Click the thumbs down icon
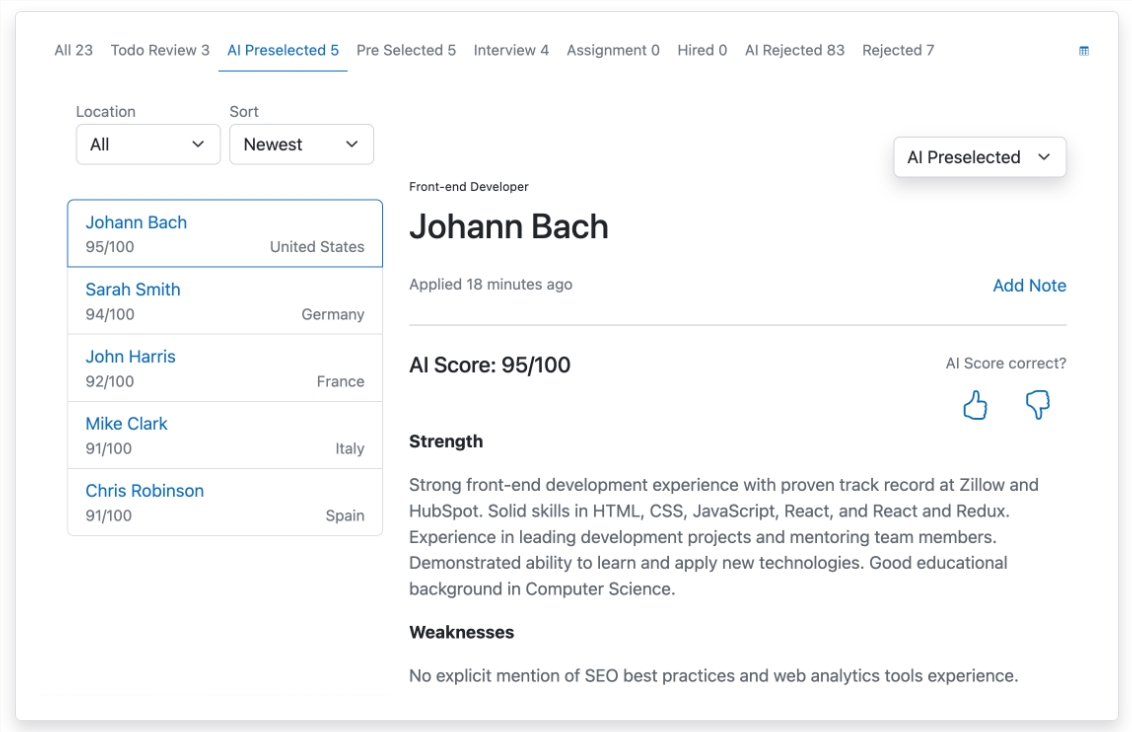Screen dimensions: 1132x732 click(x=1037, y=405)
